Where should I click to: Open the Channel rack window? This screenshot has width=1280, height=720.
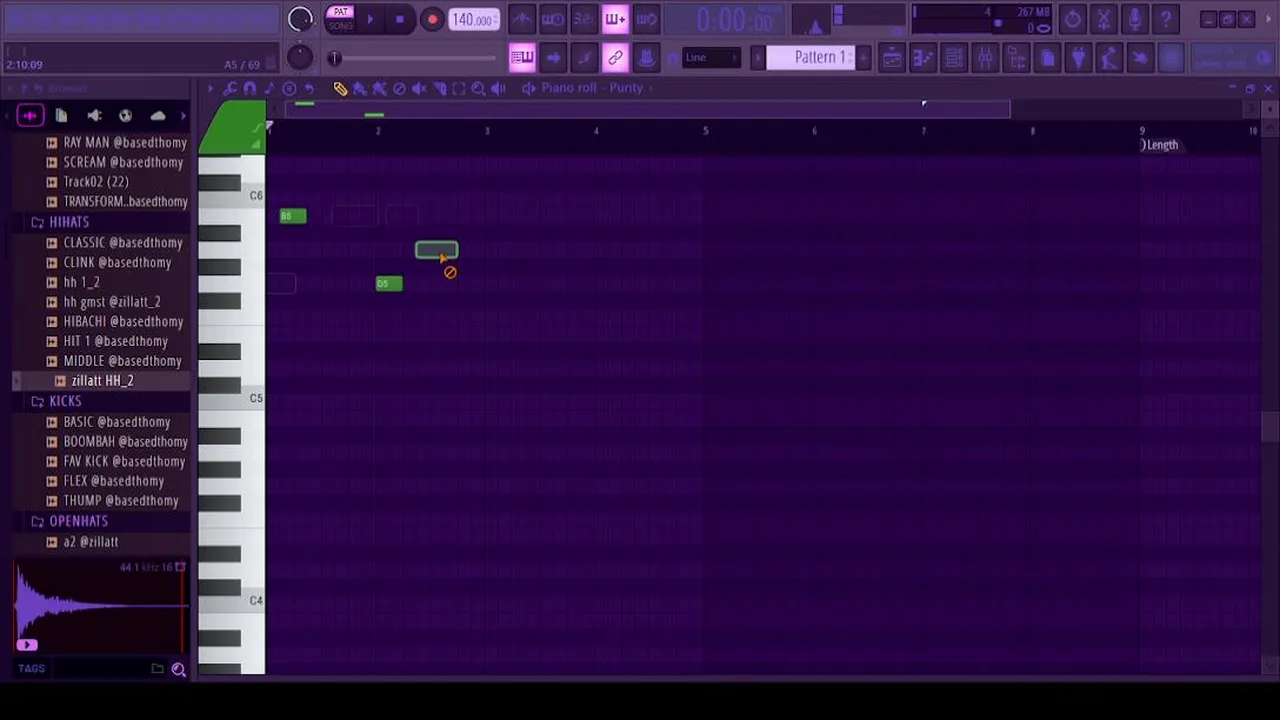(954, 58)
